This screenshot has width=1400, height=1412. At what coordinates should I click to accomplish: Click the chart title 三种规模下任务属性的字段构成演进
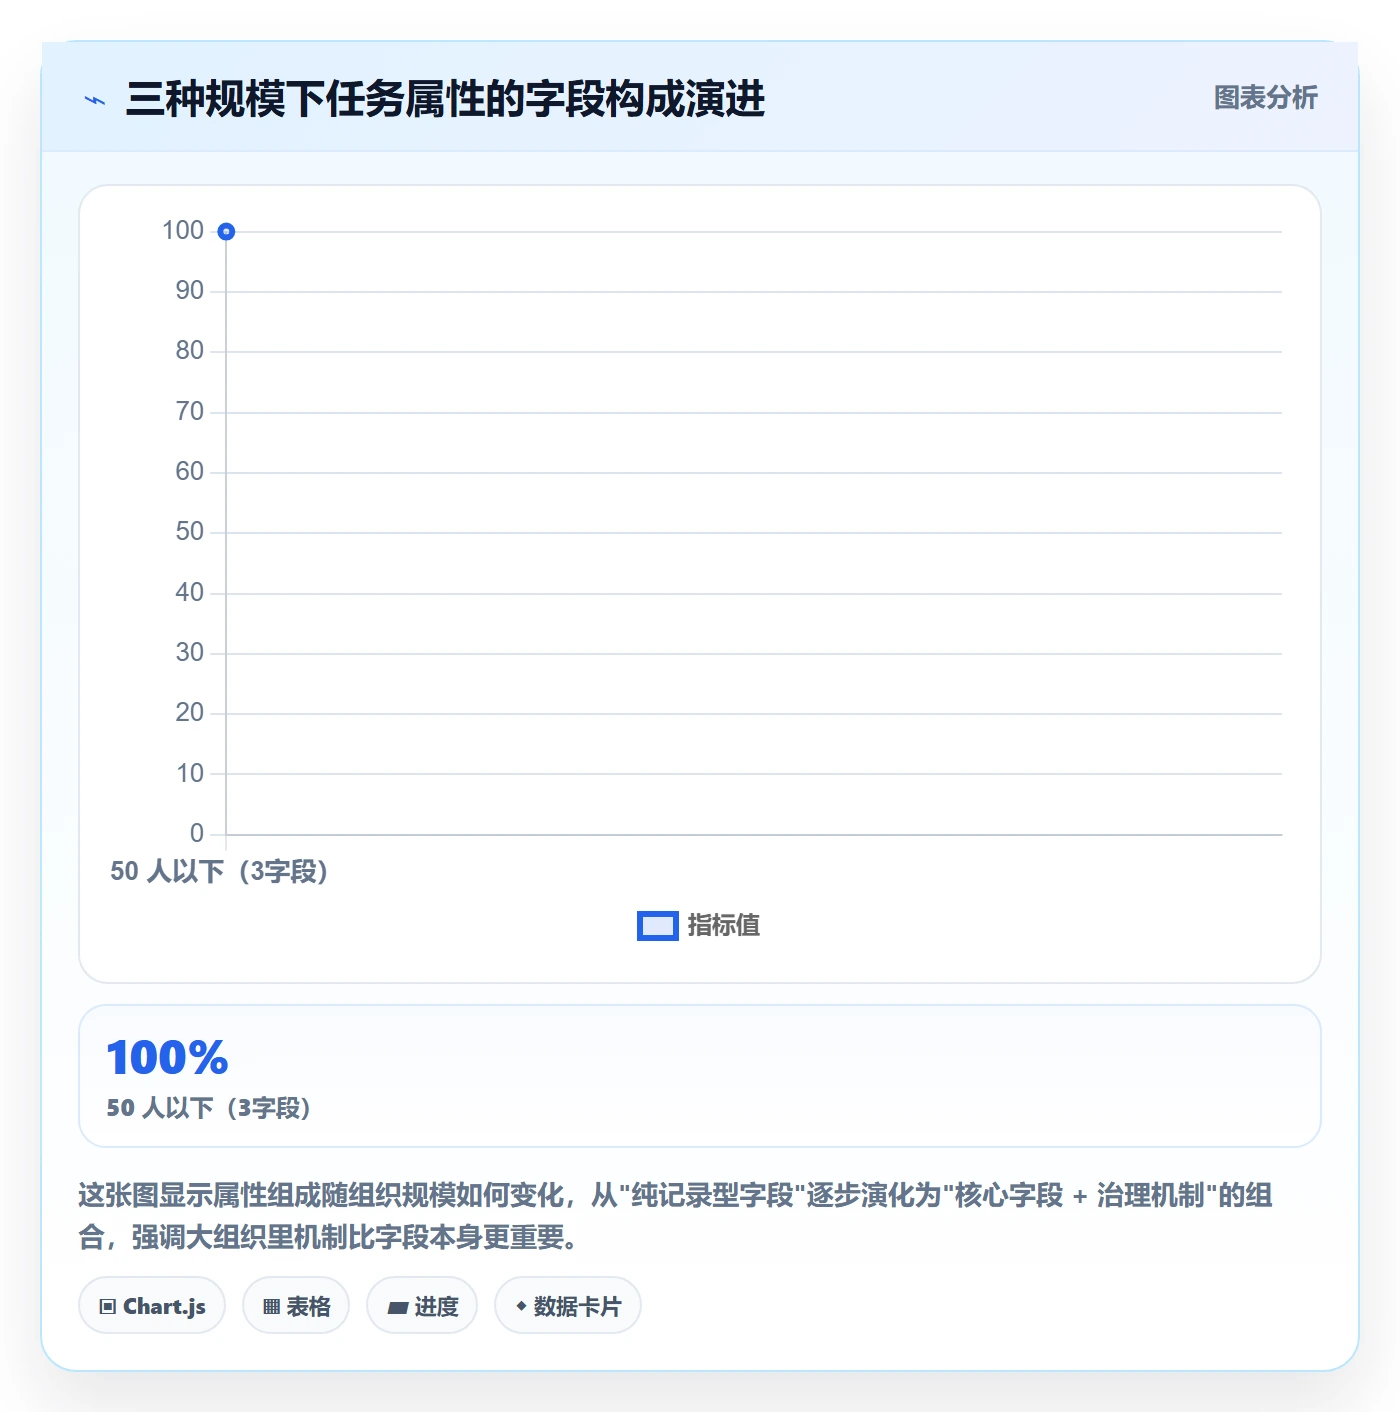[445, 99]
